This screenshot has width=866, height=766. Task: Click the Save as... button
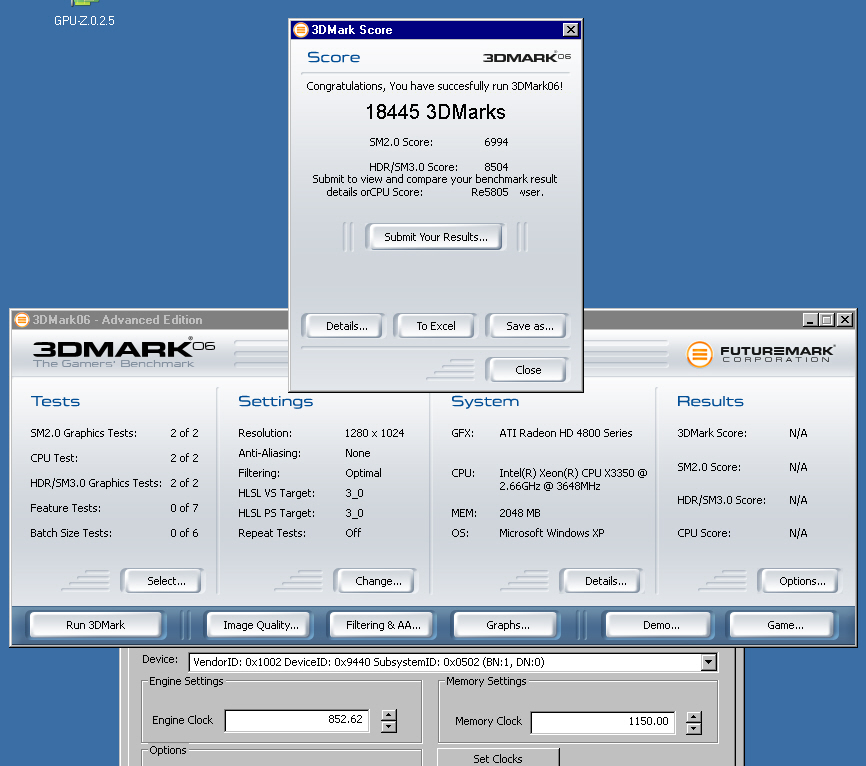coord(527,326)
